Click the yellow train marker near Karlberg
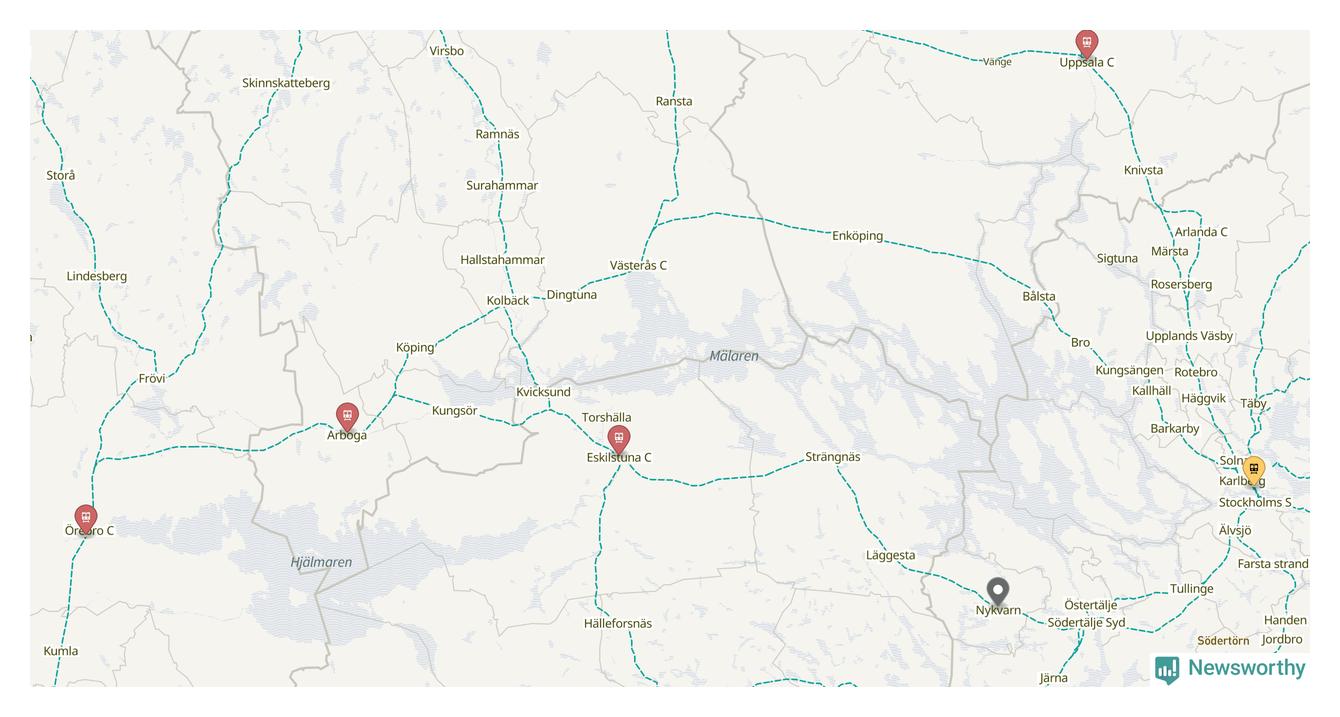The width and height of the screenshot is (1340, 717). tap(1253, 470)
